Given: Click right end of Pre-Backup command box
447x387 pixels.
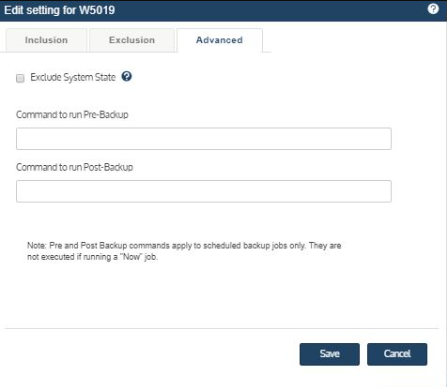Looking at the screenshot, I should (383, 139).
